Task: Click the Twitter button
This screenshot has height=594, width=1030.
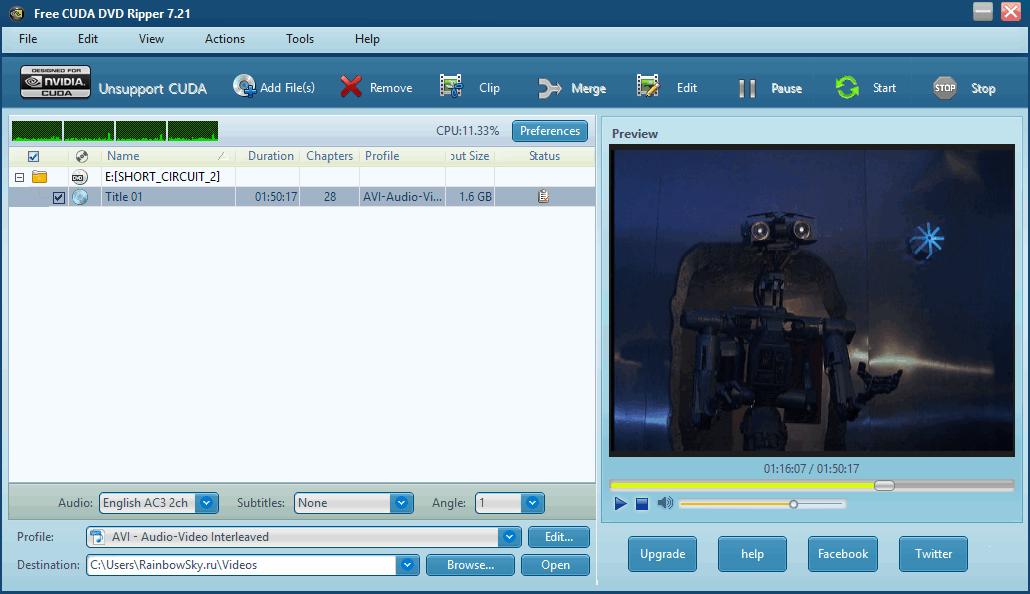Action: (933, 554)
